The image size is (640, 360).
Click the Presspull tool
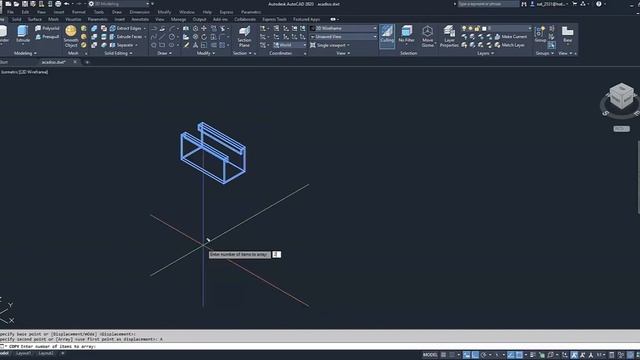pyautogui.click(x=47, y=37)
